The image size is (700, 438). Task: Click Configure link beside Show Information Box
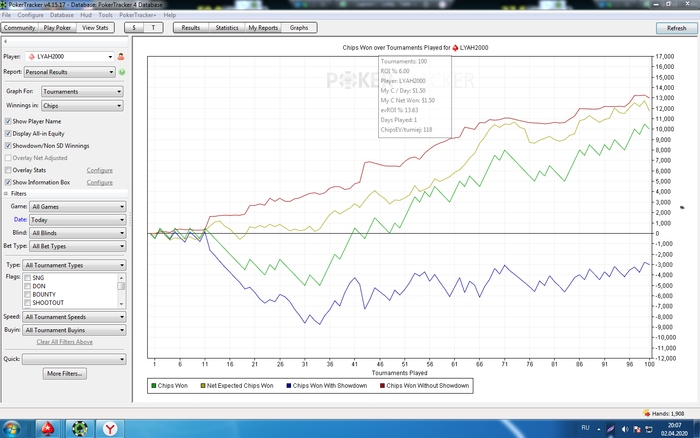point(100,182)
